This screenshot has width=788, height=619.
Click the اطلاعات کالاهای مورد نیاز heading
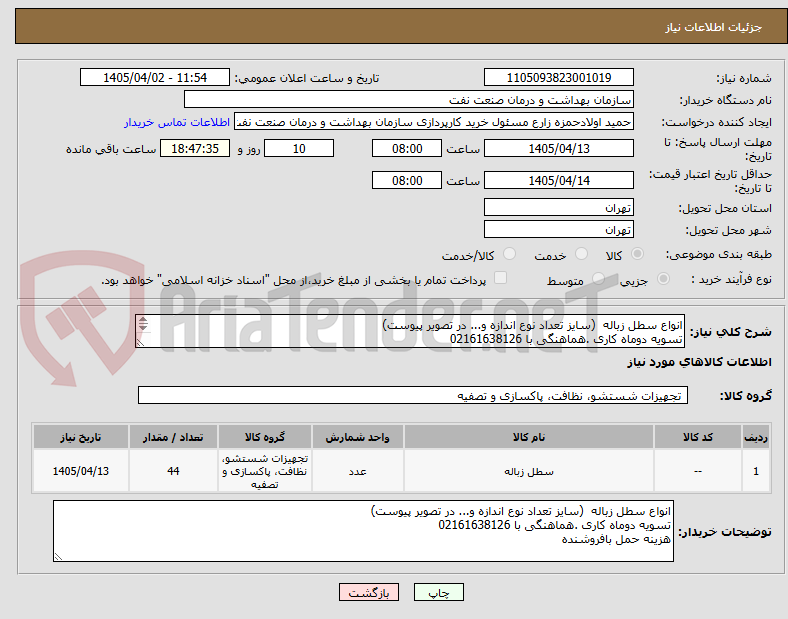(x=699, y=362)
